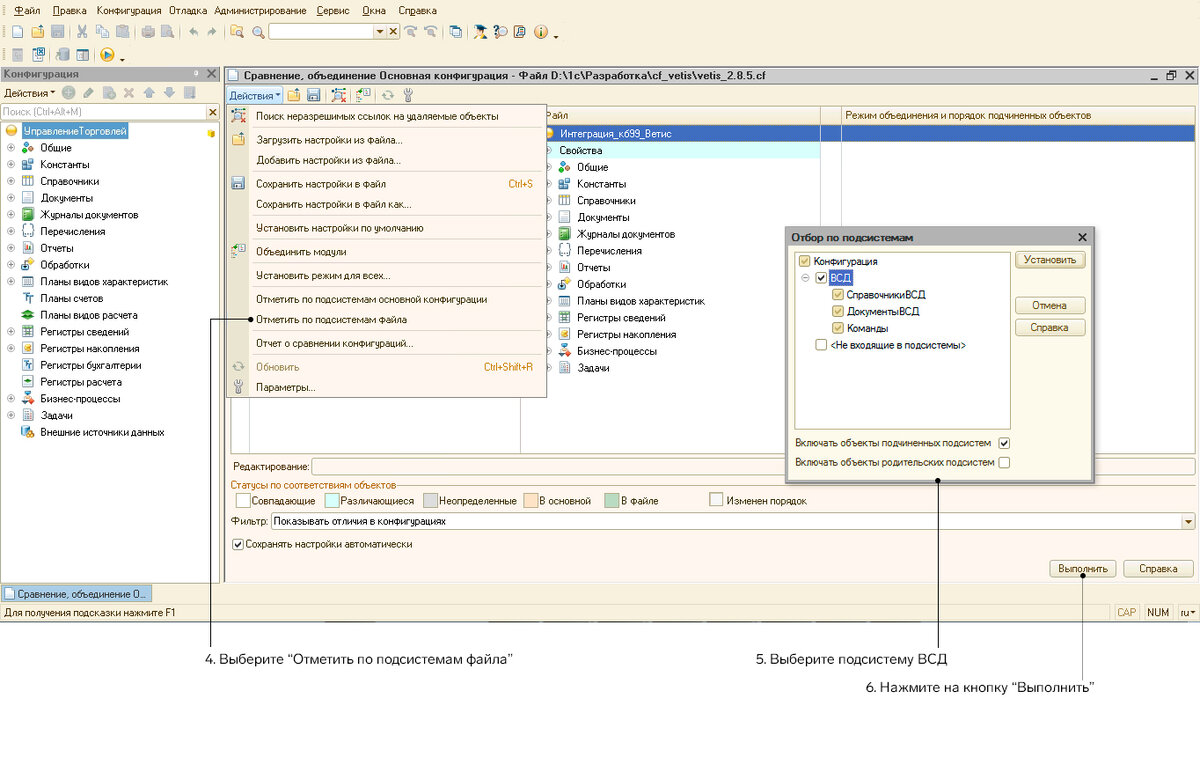Image resolution: width=1200 pixels, height=772 pixels.
Task: Click the Open file toolbar icon
Action: 38,32
